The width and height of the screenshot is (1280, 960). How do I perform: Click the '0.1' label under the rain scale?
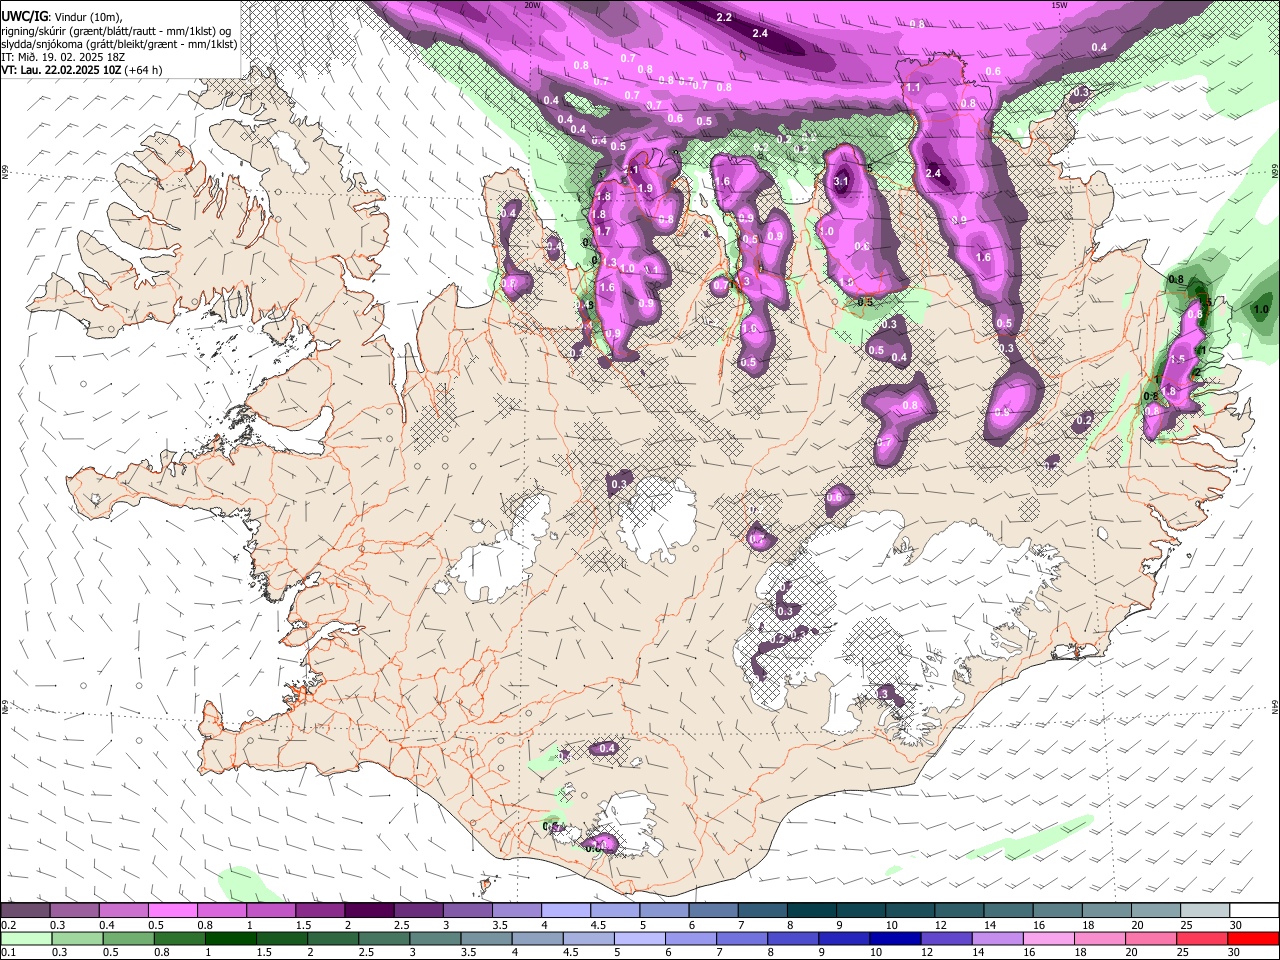click(8, 952)
